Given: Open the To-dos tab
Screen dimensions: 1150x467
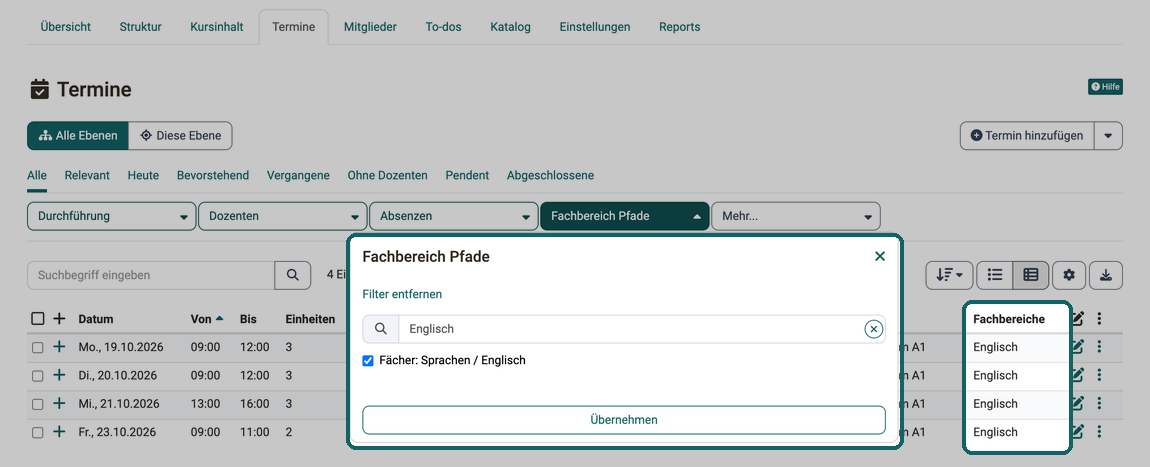Looking at the screenshot, I should click(444, 27).
